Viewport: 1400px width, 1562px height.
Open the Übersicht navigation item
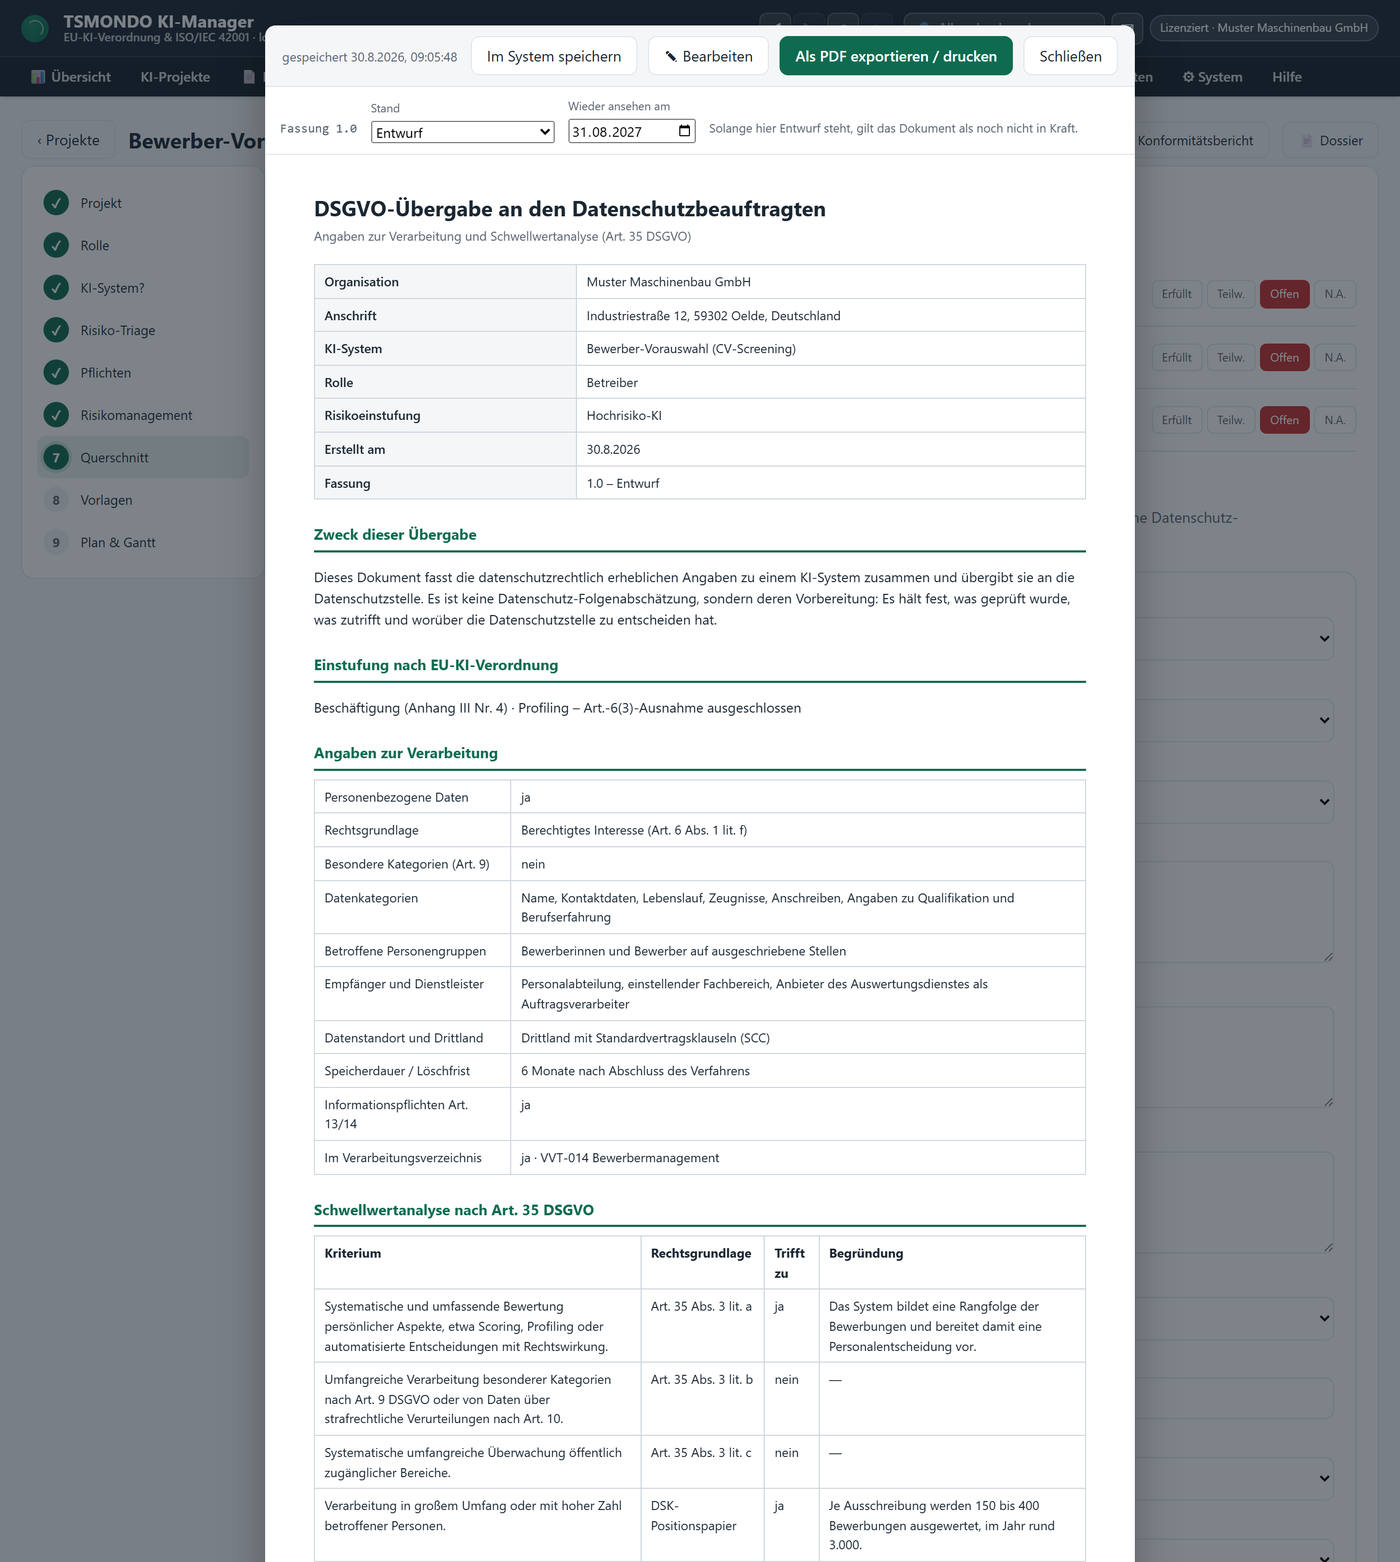tap(70, 77)
